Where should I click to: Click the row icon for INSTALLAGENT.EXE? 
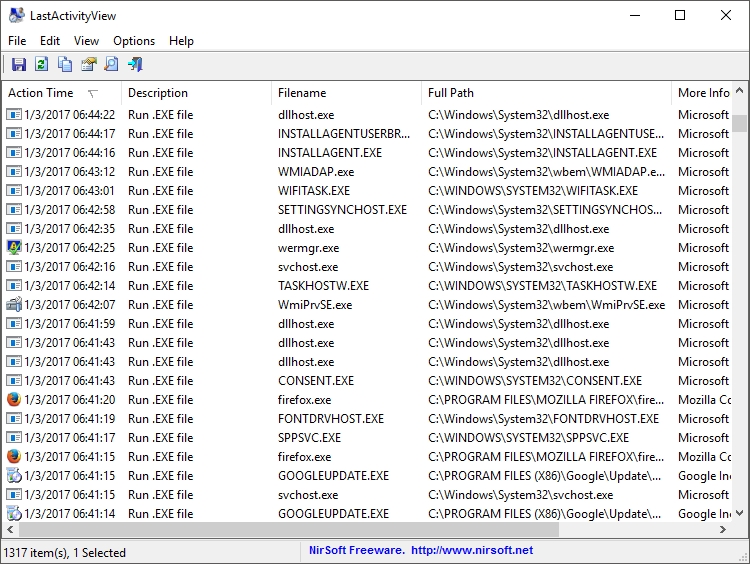click(14, 153)
